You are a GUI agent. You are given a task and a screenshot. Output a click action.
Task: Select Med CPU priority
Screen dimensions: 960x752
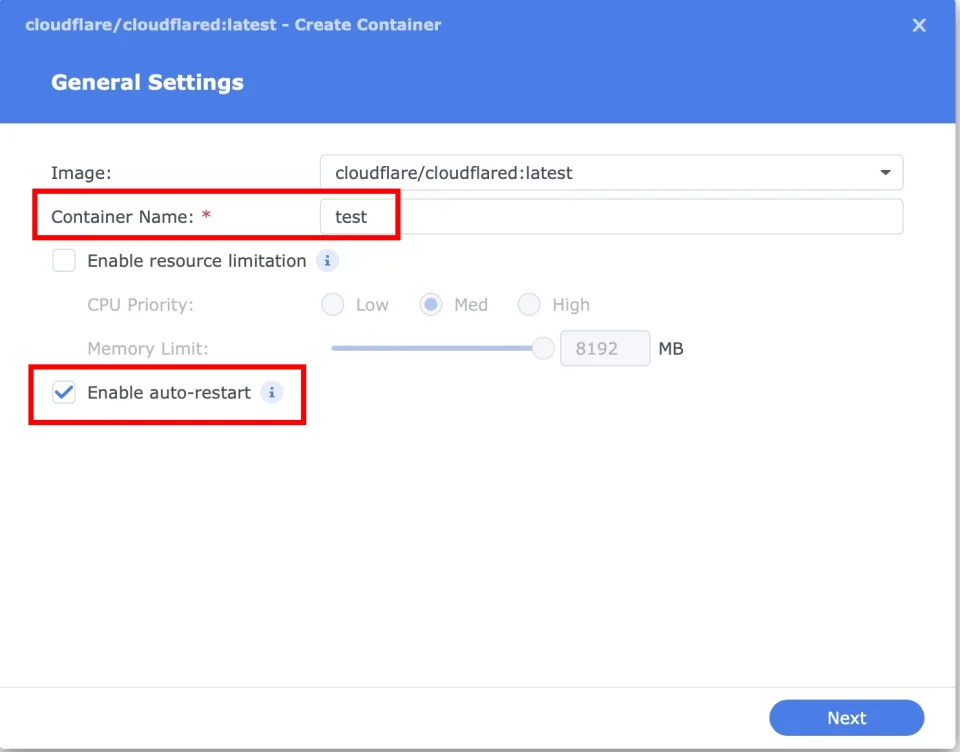pos(431,304)
